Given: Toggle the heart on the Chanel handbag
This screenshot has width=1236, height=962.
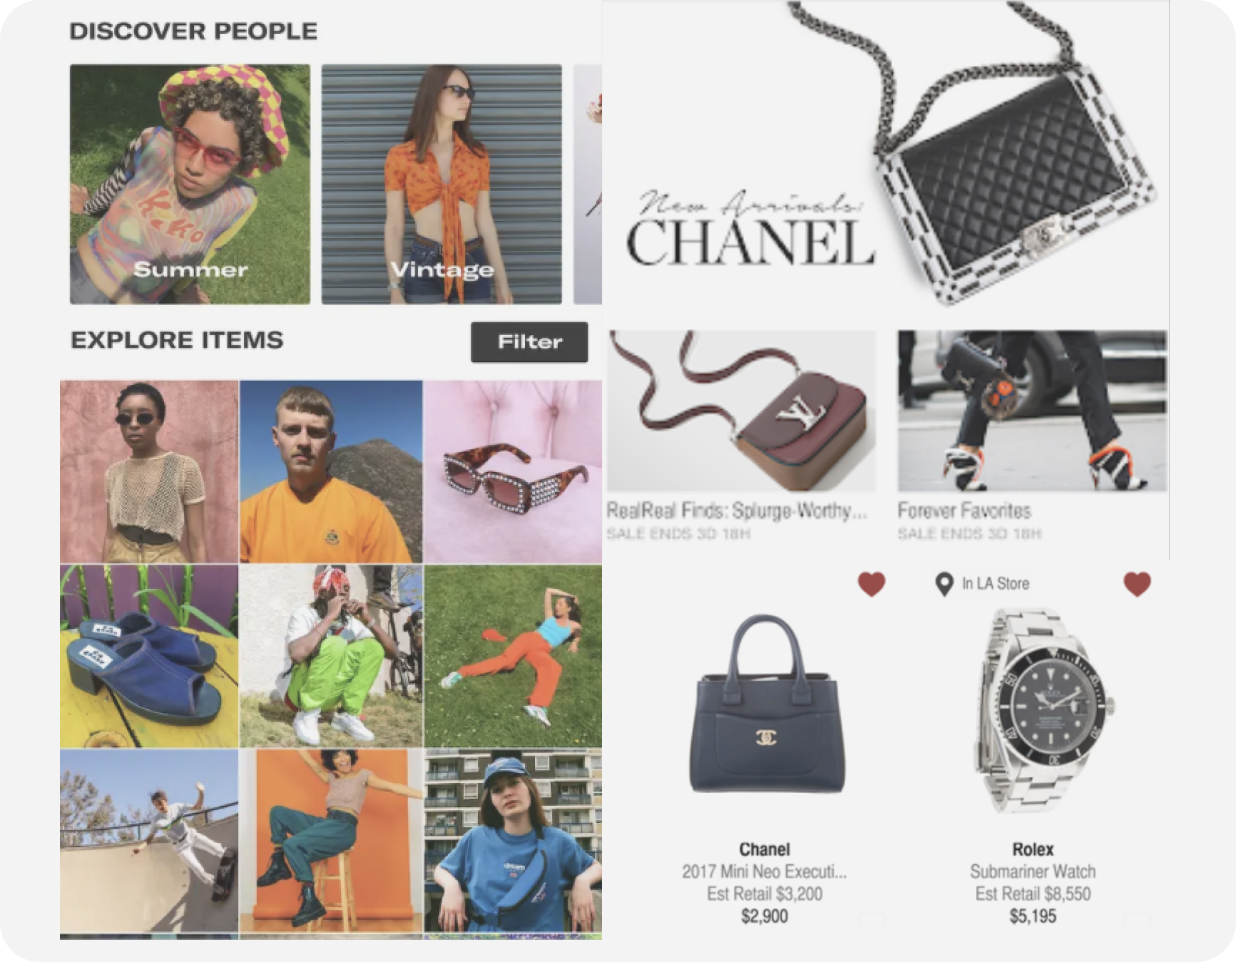Looking at the screenshot, I should pyautogui.click(x=871, y=584).
